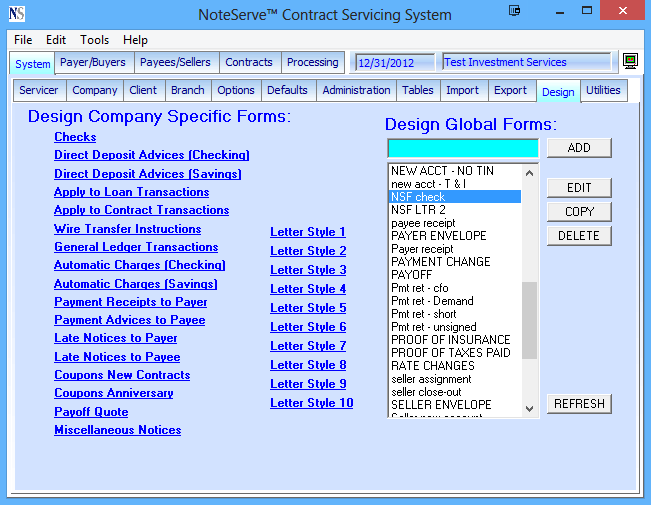651x505 pixels.
Task: Select PAYER ENVELOPE in the forms list
Action: tap(438, 236)
